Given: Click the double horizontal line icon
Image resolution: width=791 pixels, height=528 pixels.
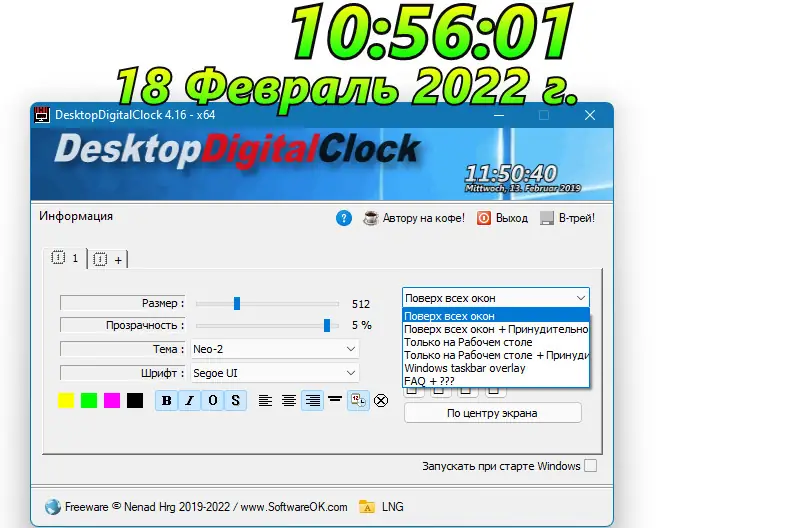Looking at the screenshot, I should coord(335,399).
